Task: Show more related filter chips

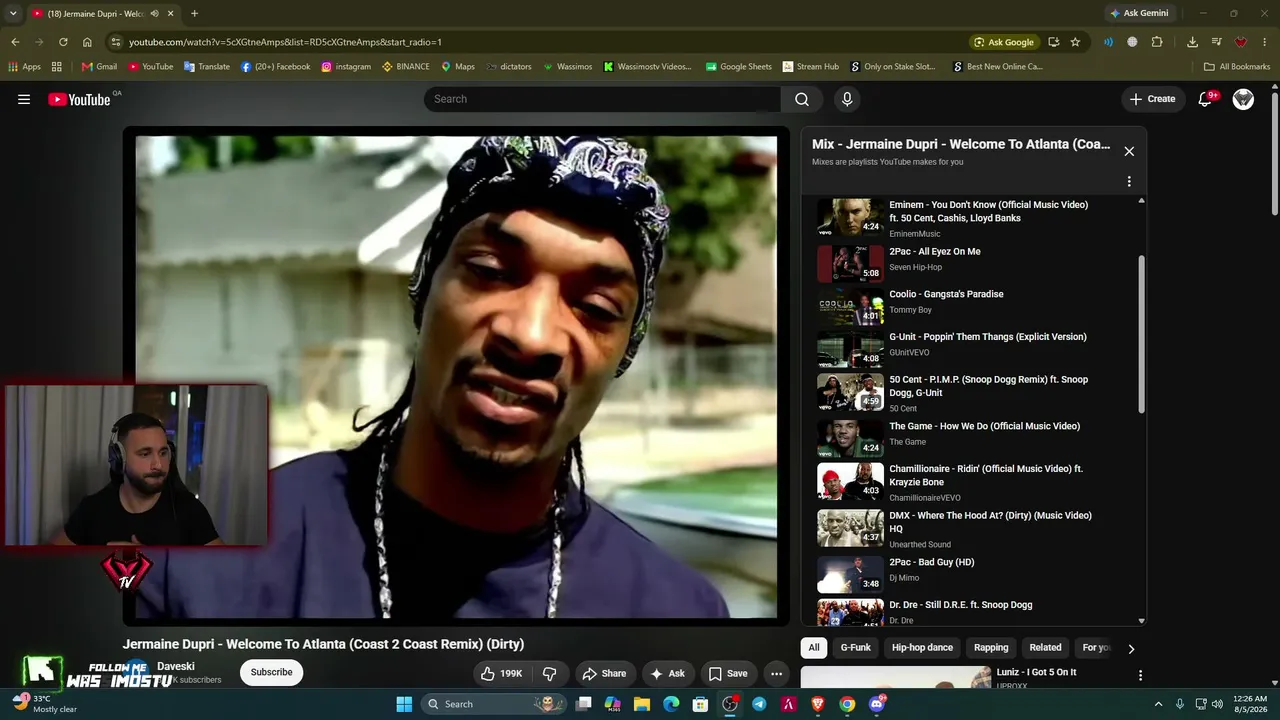Action: click(x=1131, y=648)
